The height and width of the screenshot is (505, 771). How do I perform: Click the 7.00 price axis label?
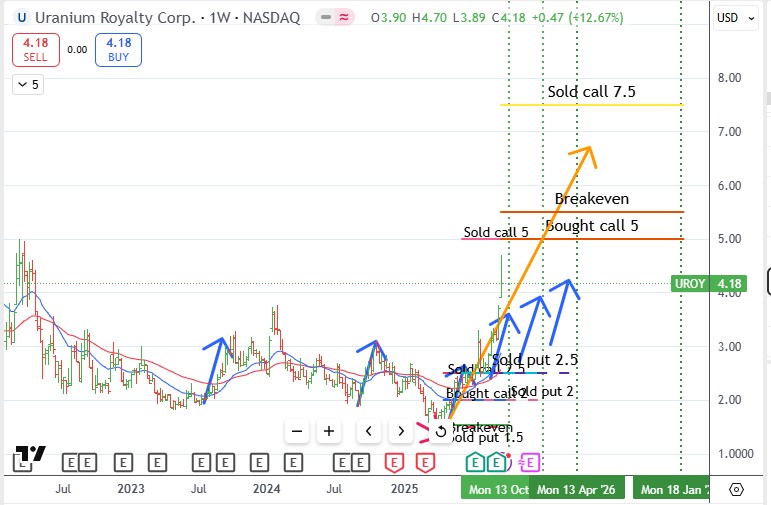729,132
